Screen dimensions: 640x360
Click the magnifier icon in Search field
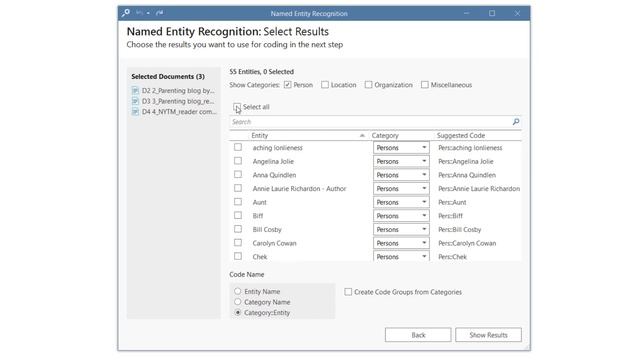pos(516,122)
